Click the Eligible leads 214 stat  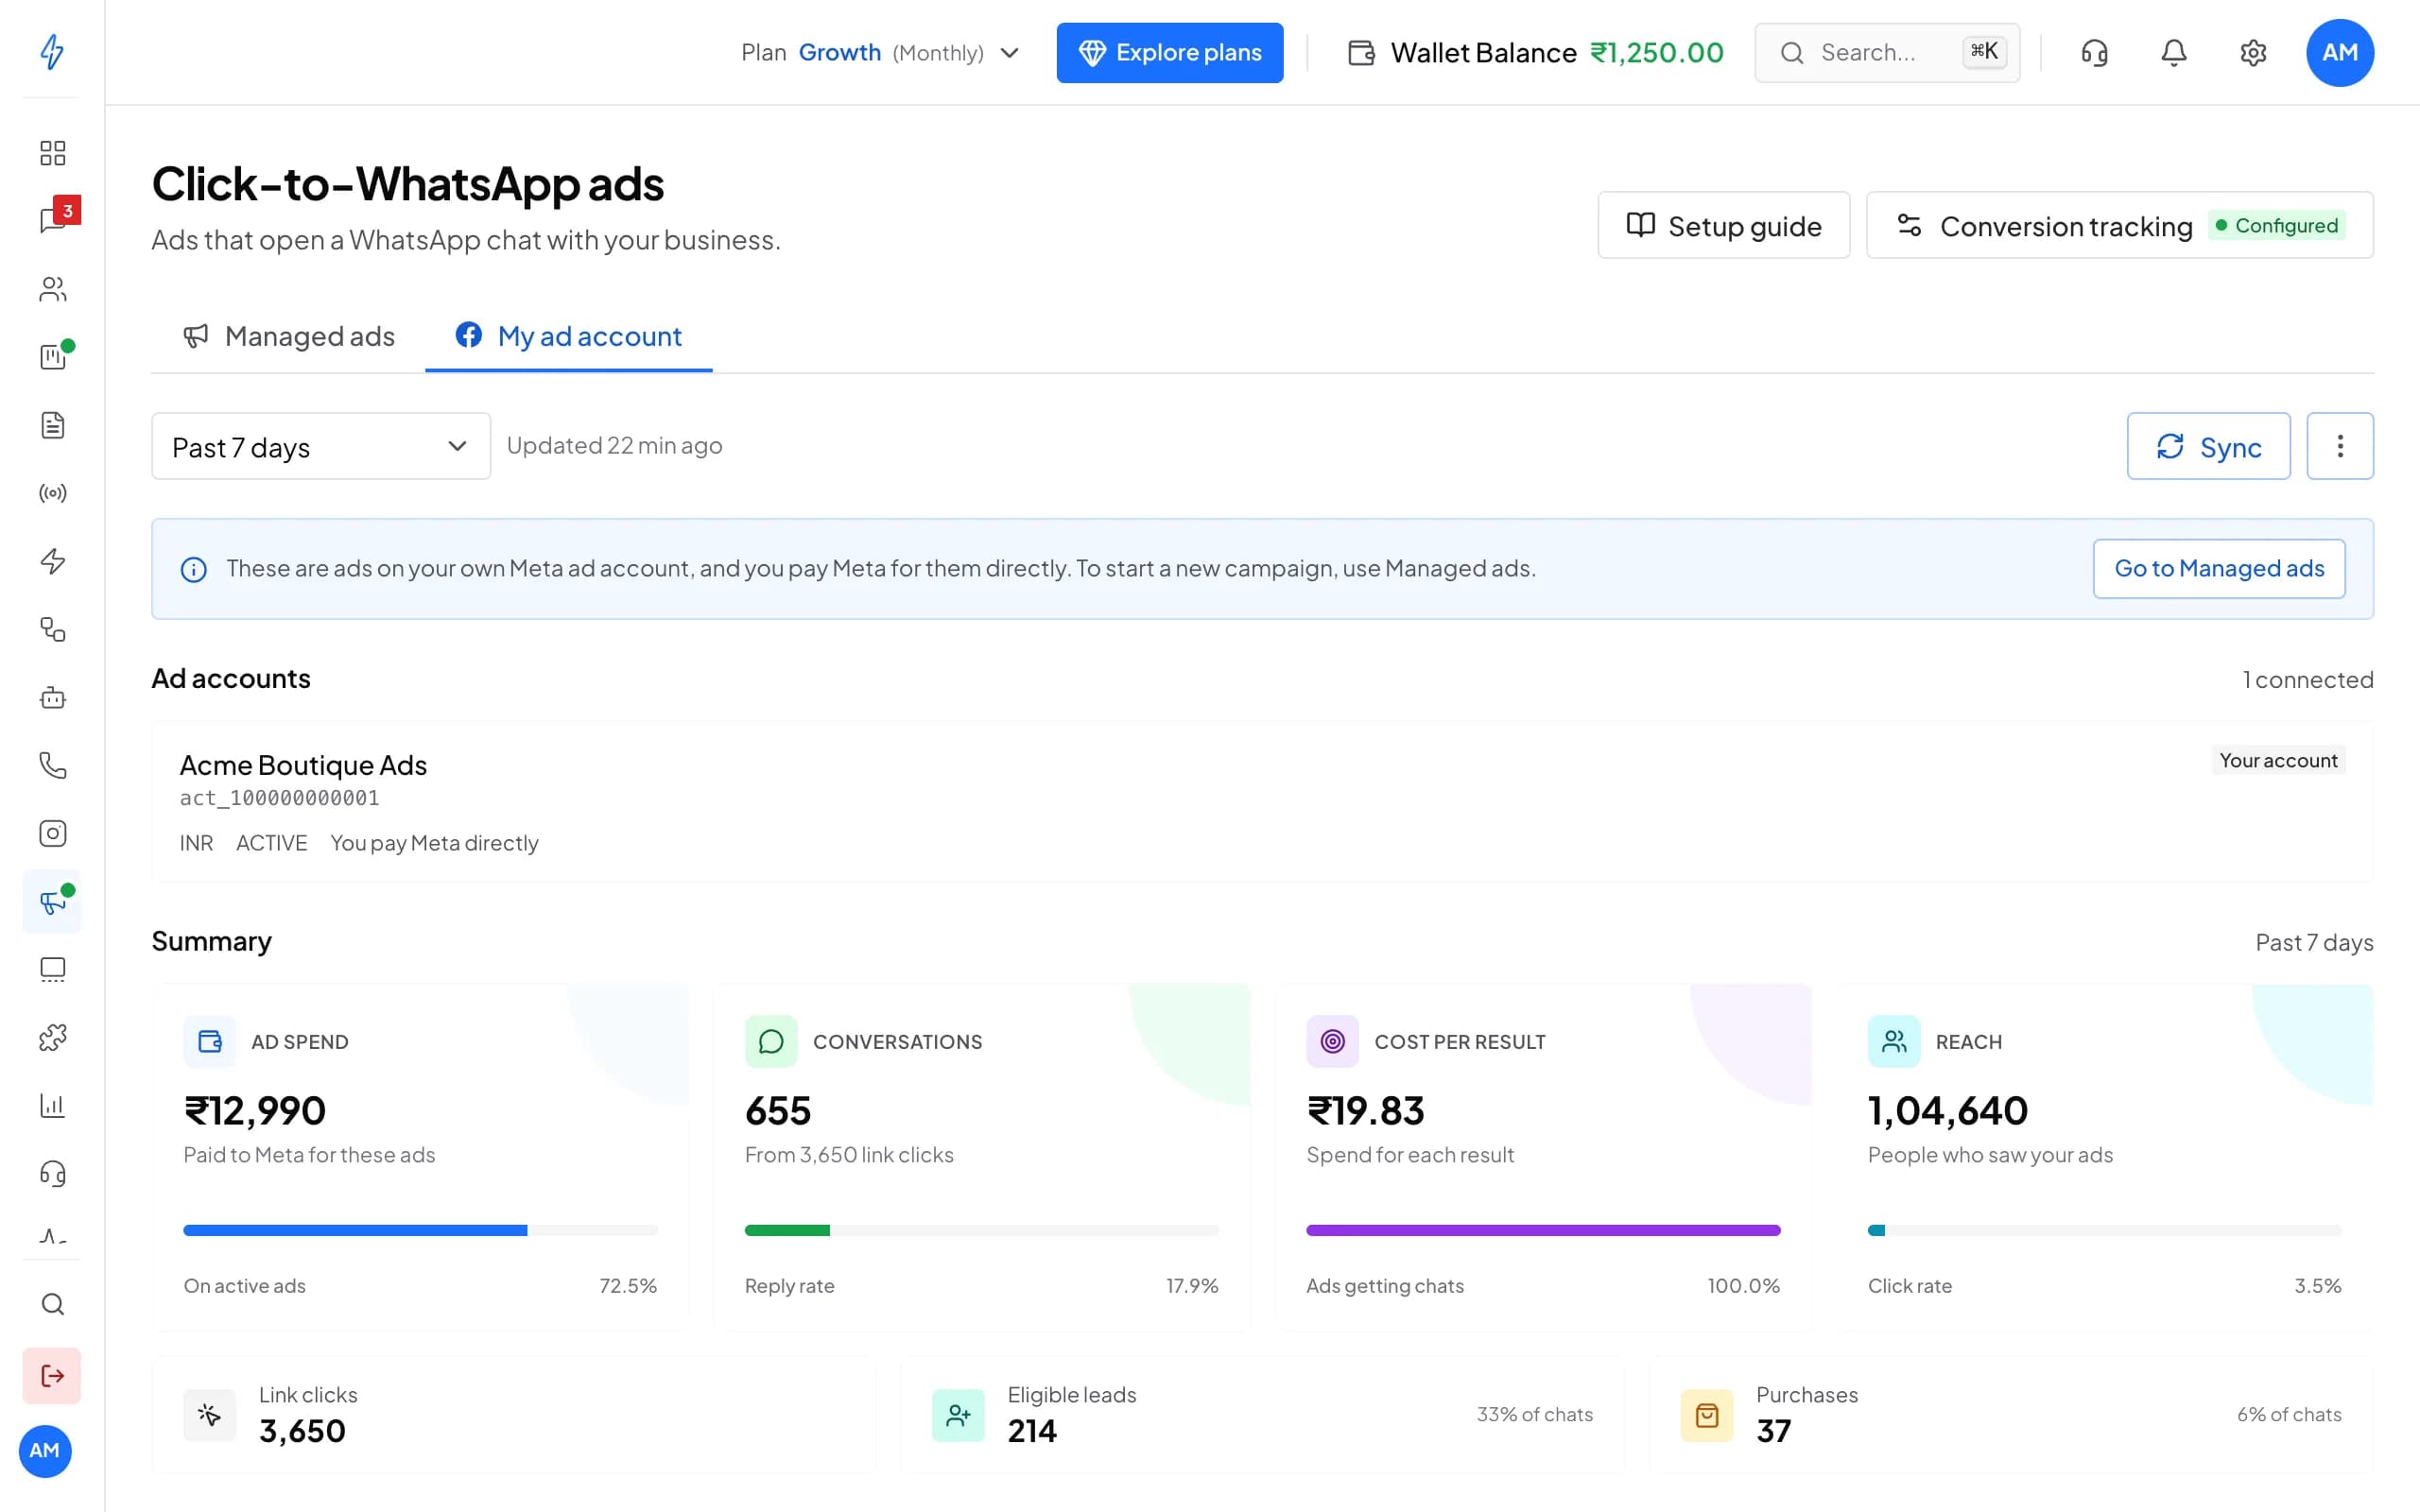point(1262,1414)
